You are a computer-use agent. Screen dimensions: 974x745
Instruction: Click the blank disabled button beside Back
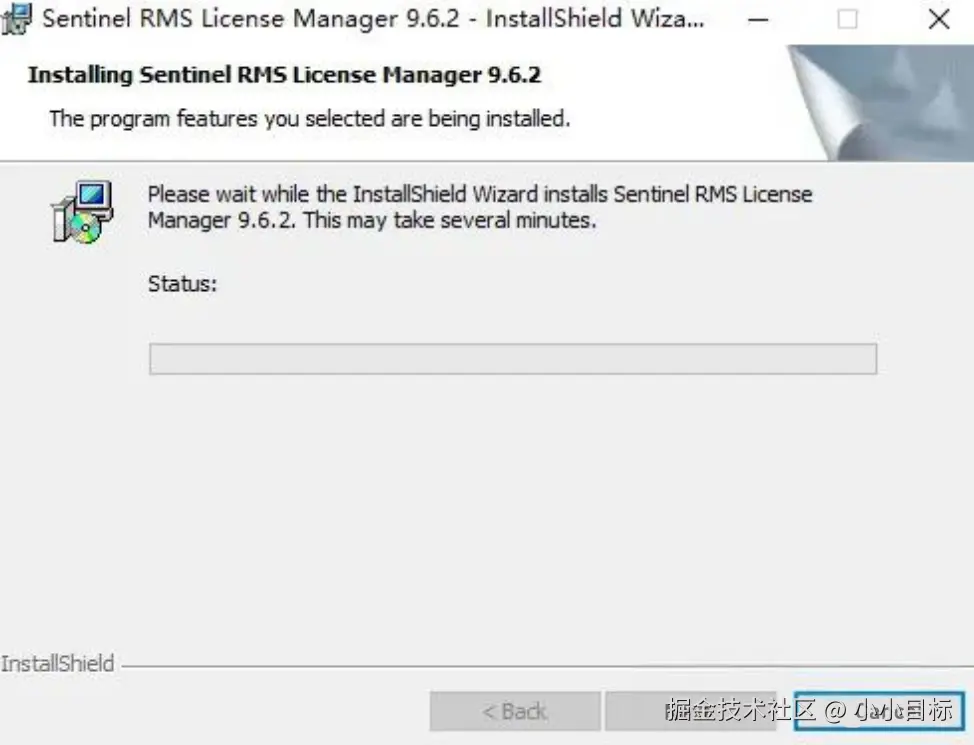[x=691, y=711]
